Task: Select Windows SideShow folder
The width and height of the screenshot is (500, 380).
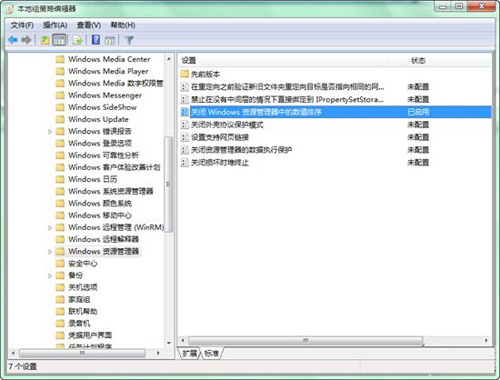Action: [x=102, y=107]
